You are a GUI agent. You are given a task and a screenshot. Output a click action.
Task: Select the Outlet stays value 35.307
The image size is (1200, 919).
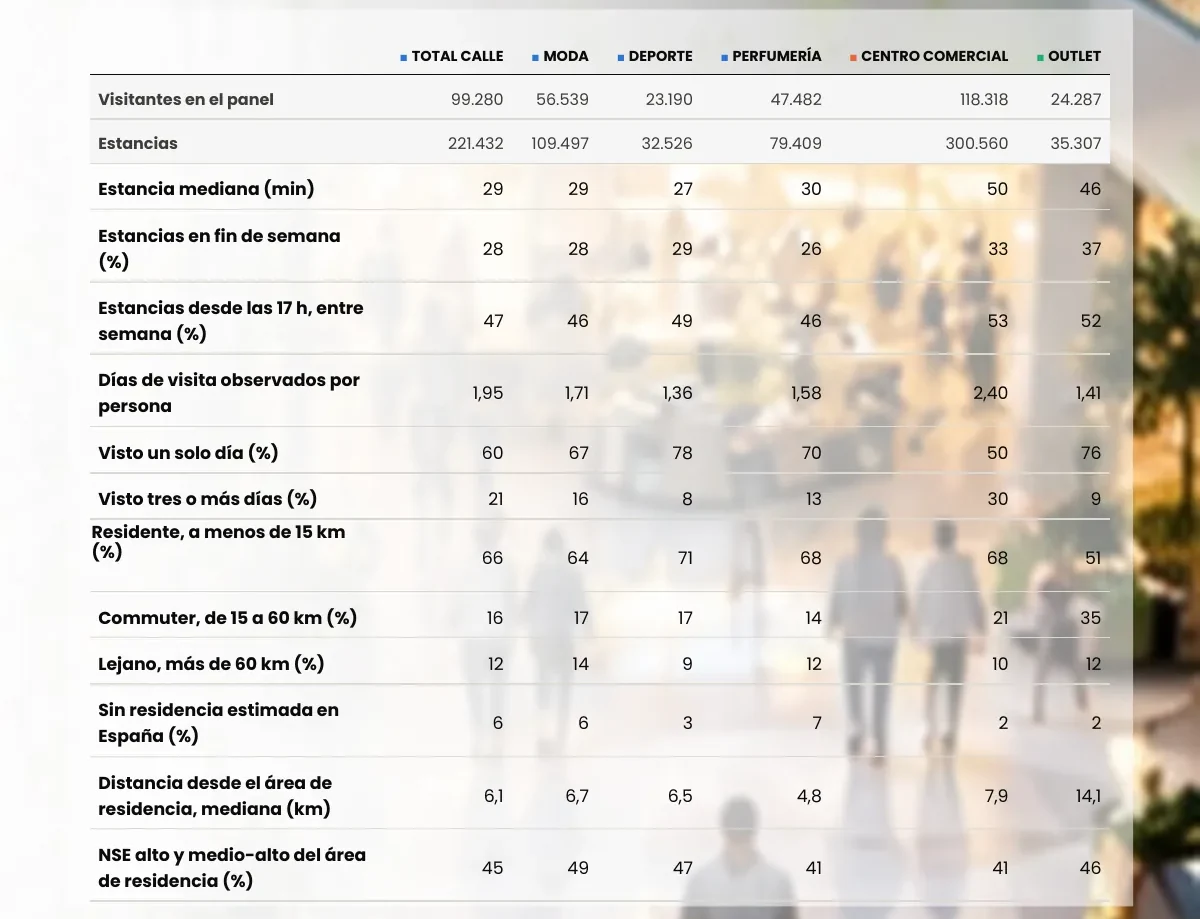[x=1076, y=143]
